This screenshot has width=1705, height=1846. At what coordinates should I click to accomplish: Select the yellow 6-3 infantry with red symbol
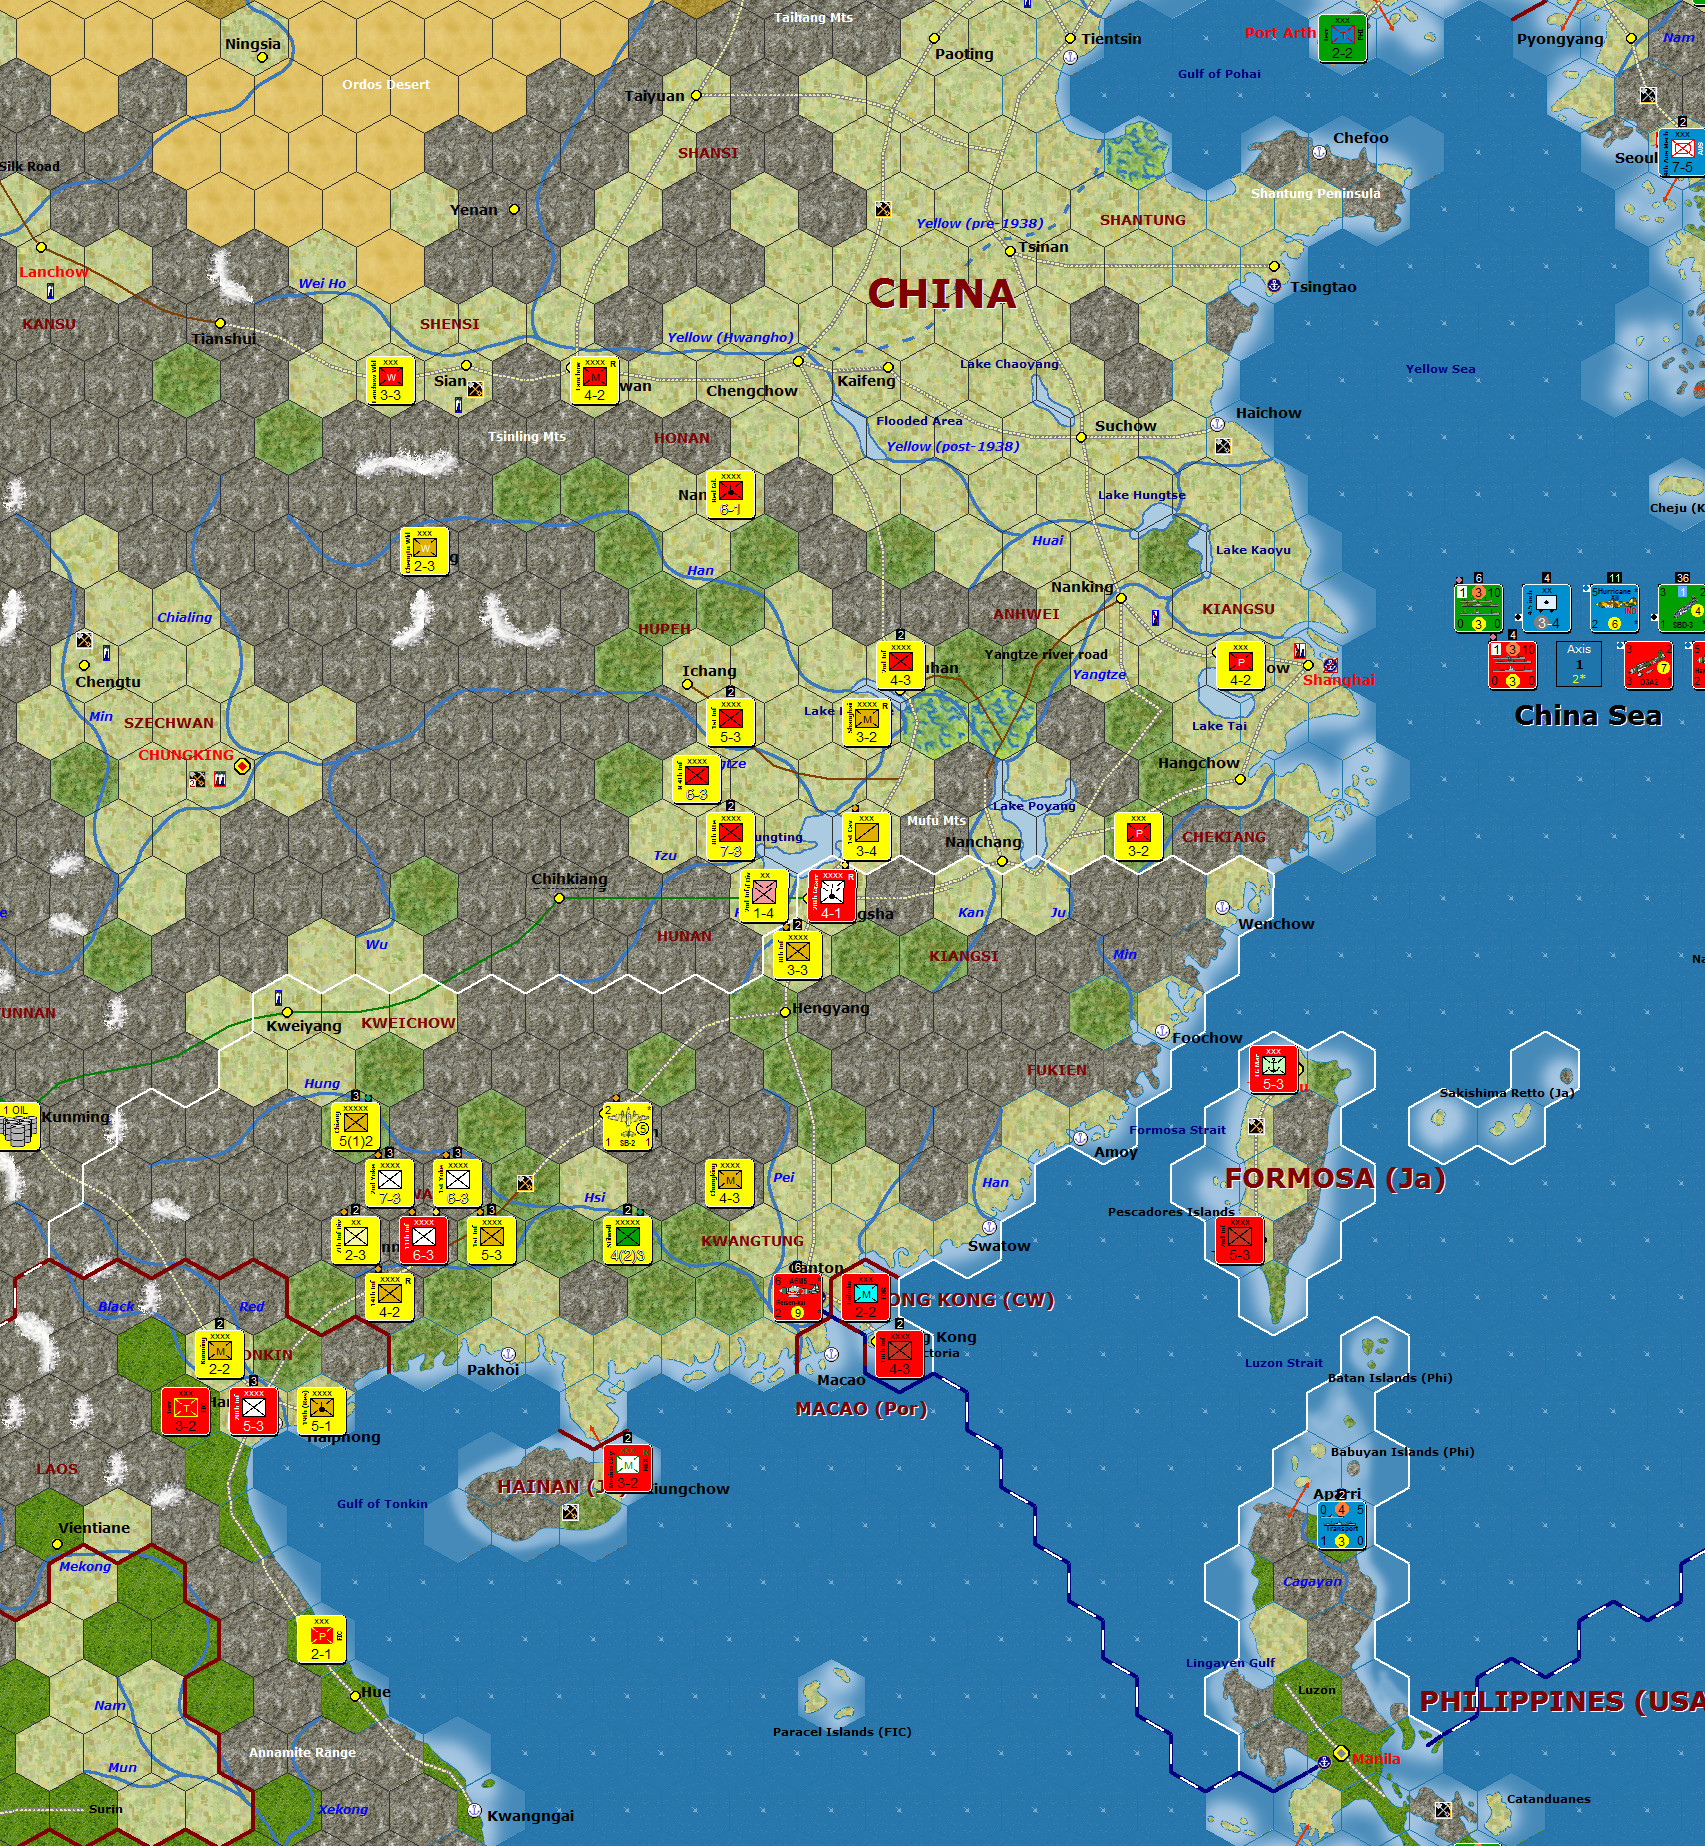tap(696, 780)
